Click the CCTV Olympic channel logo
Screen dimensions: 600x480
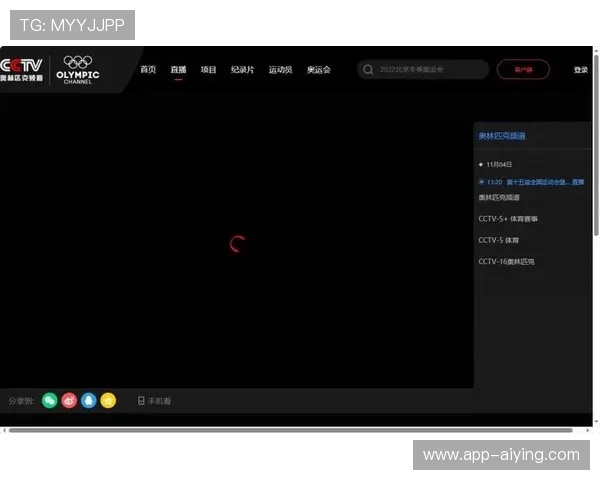(x=22, y=69)
